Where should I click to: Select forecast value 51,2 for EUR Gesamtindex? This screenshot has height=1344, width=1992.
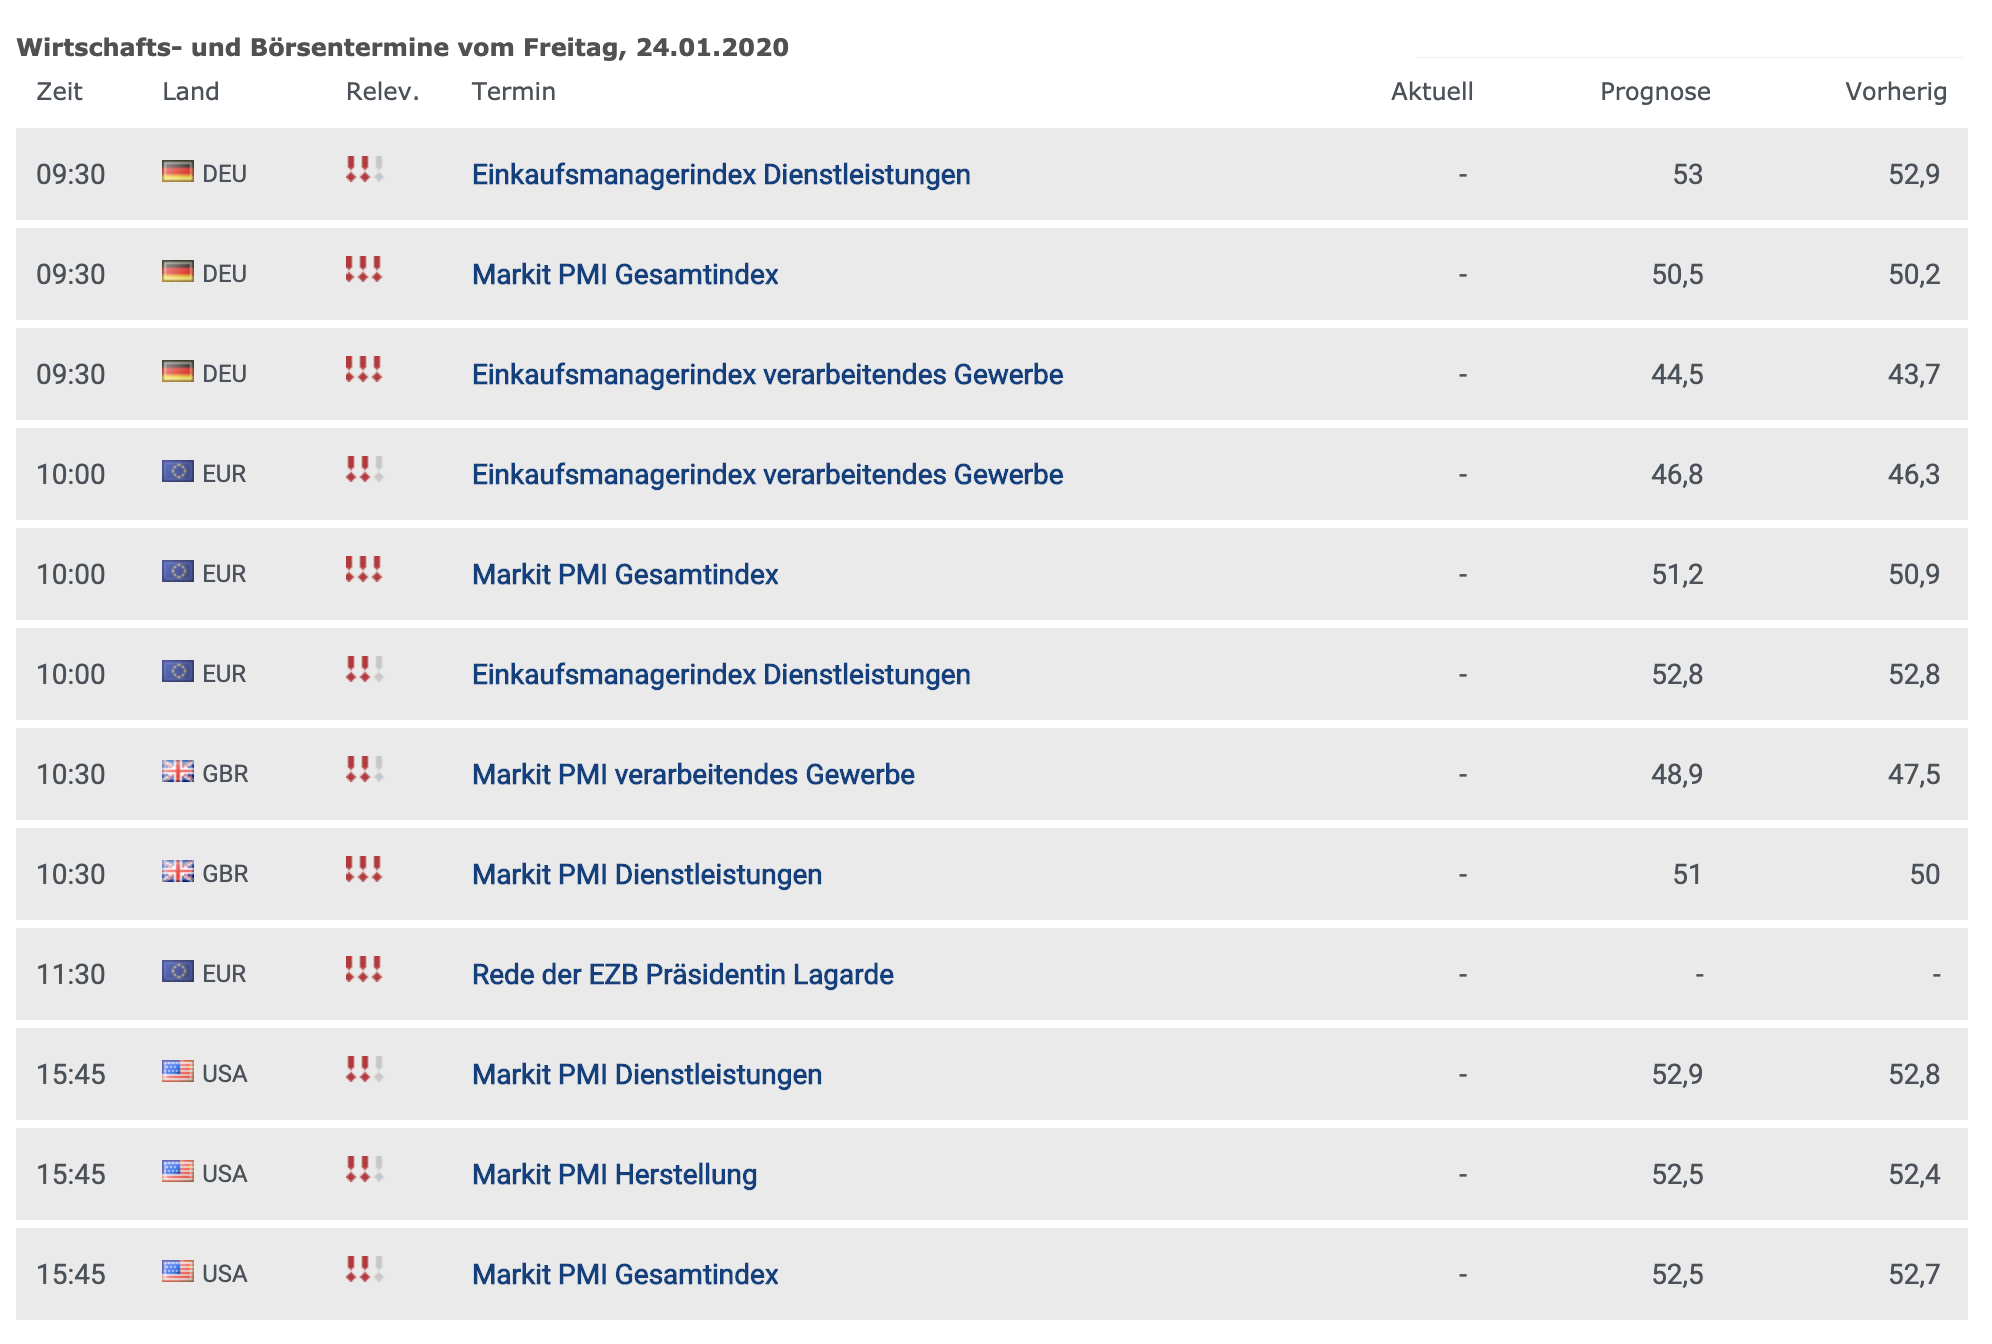tap(1677, 574)
